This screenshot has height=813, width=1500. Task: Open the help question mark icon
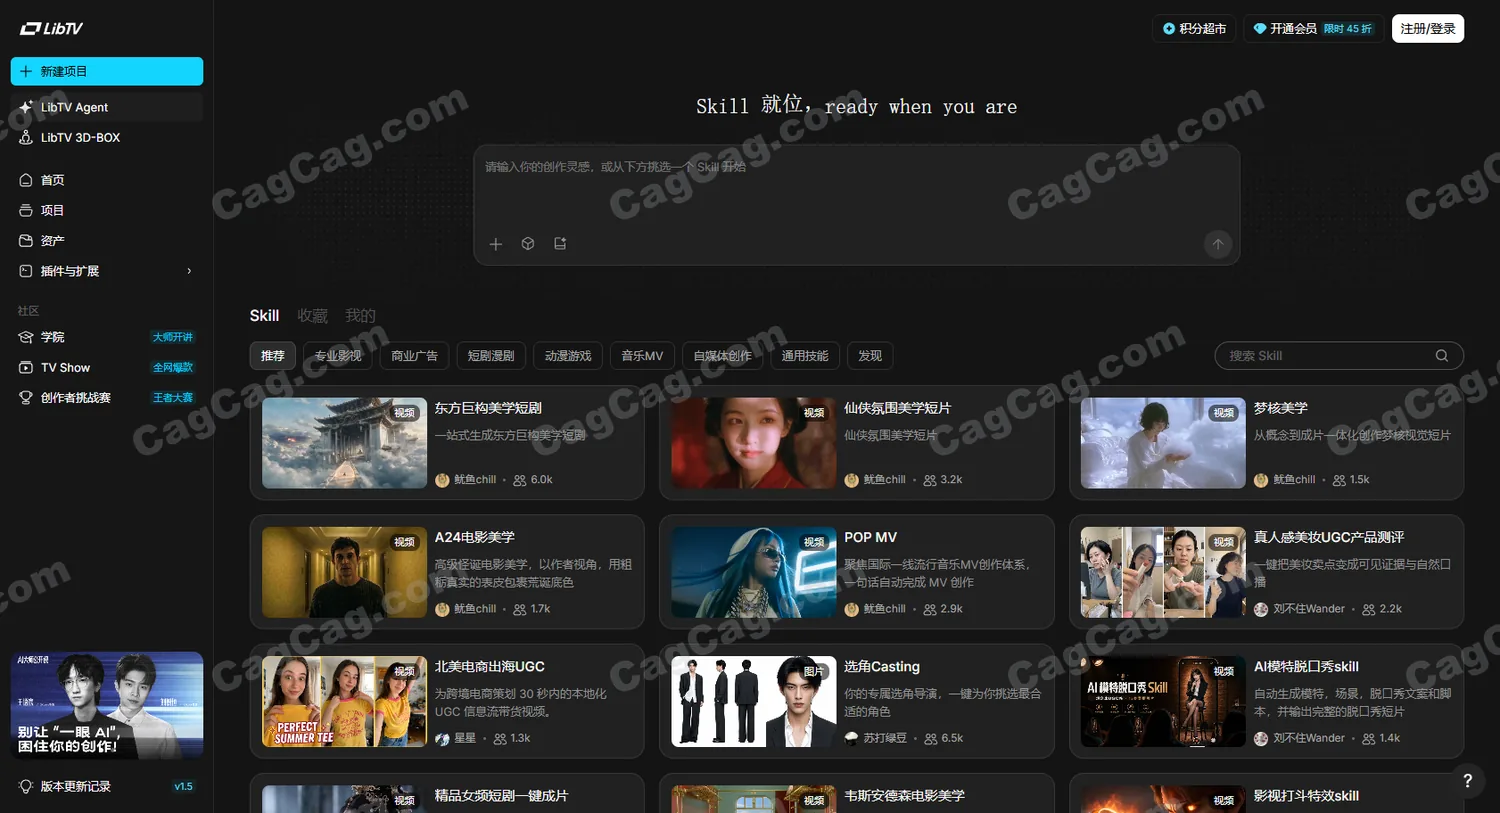1467,781
